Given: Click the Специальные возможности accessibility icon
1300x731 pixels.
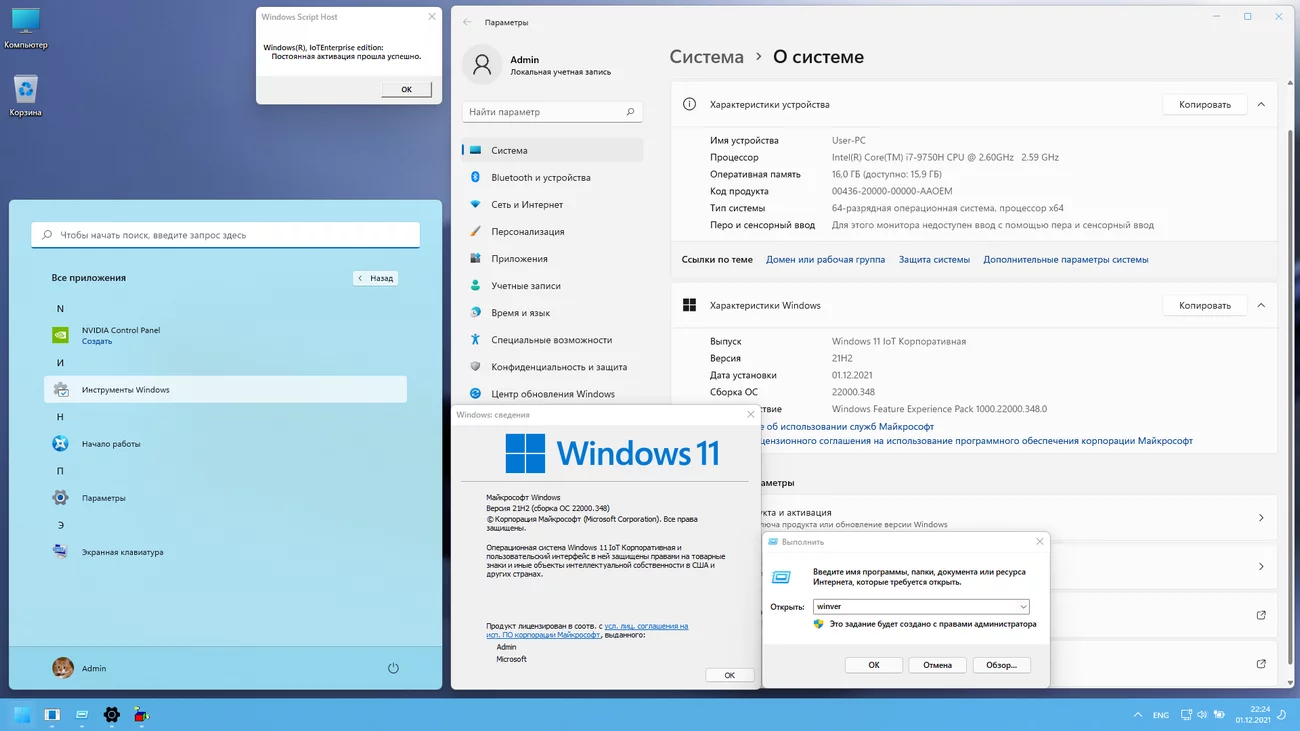Looking at the screenshot, I should pos(476,339).
